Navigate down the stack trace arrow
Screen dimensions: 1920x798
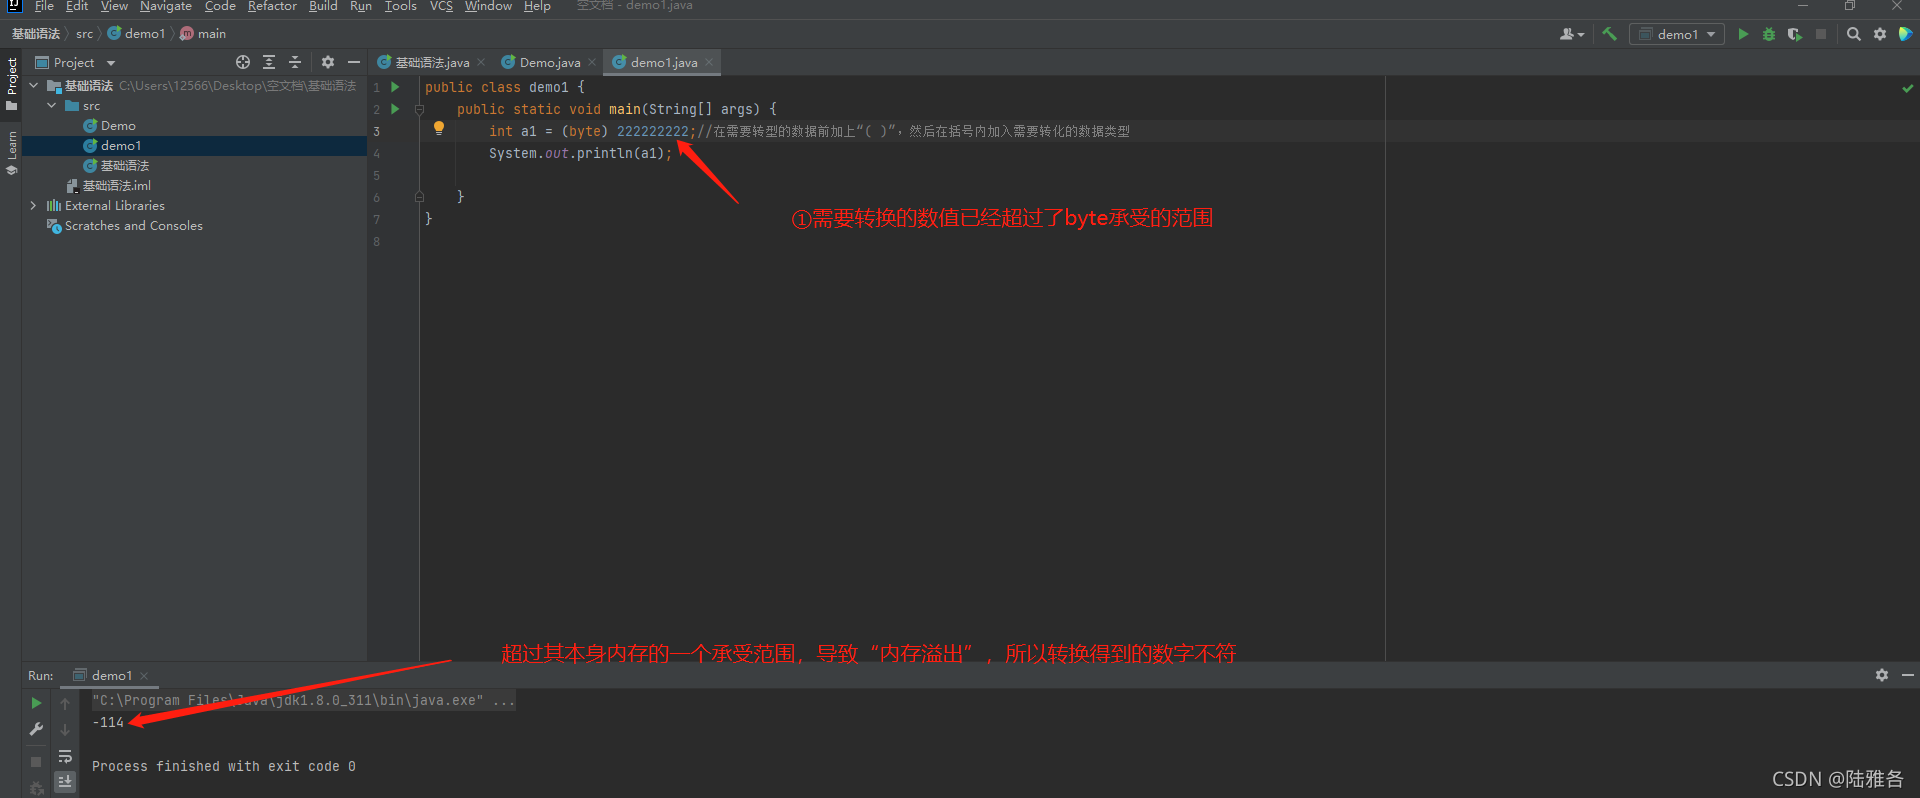pyautogui.click(x=65, y=729)
